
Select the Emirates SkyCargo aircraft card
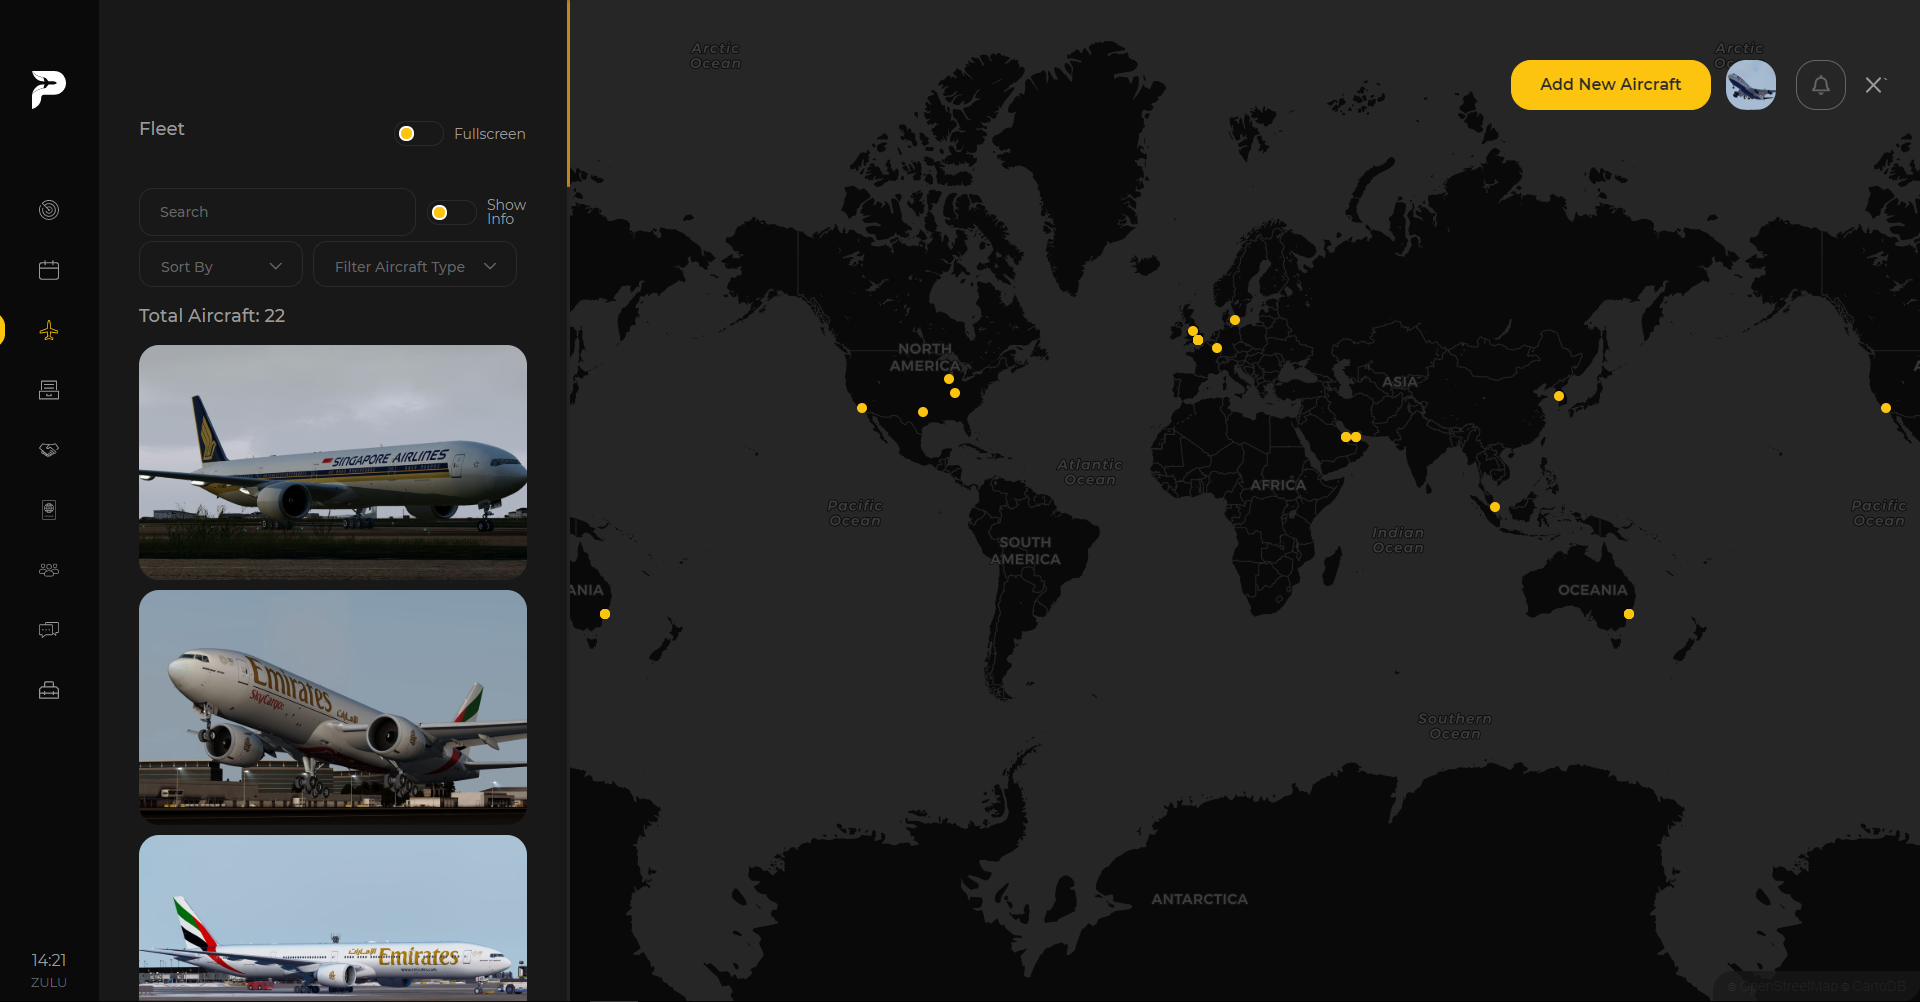tap(333, 707)
